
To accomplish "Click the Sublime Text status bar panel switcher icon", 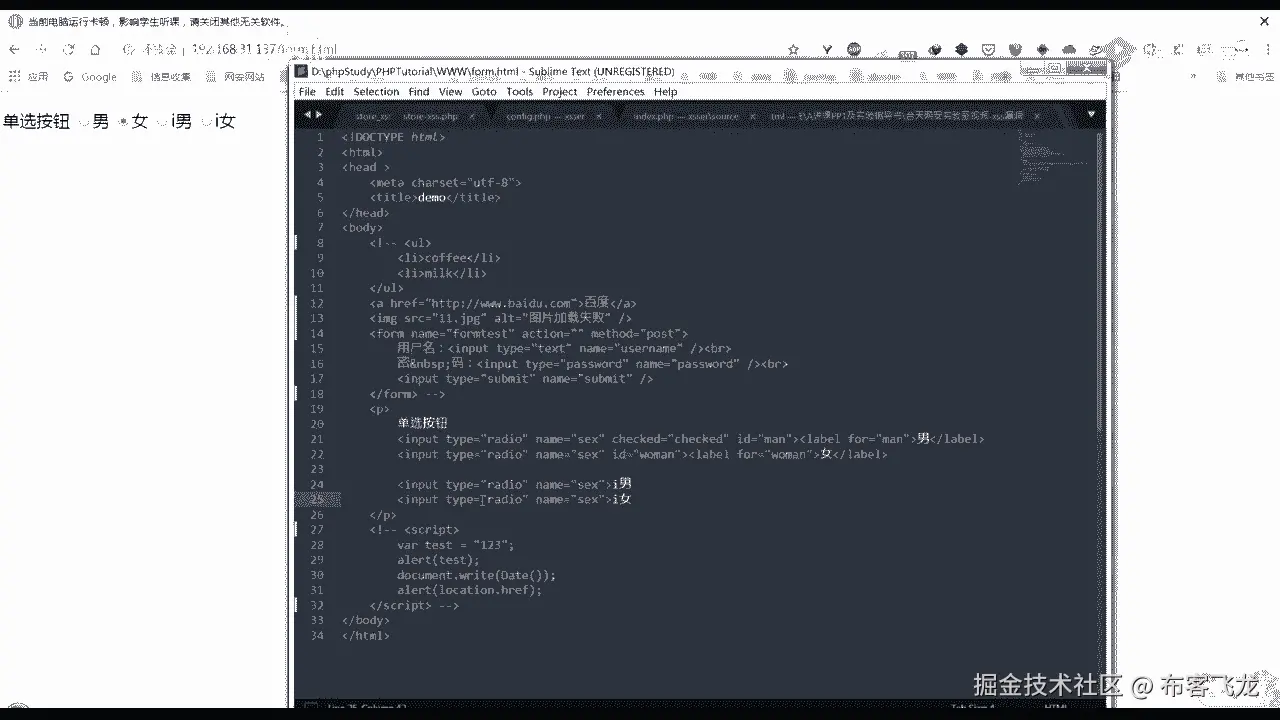I will point(310,707).
